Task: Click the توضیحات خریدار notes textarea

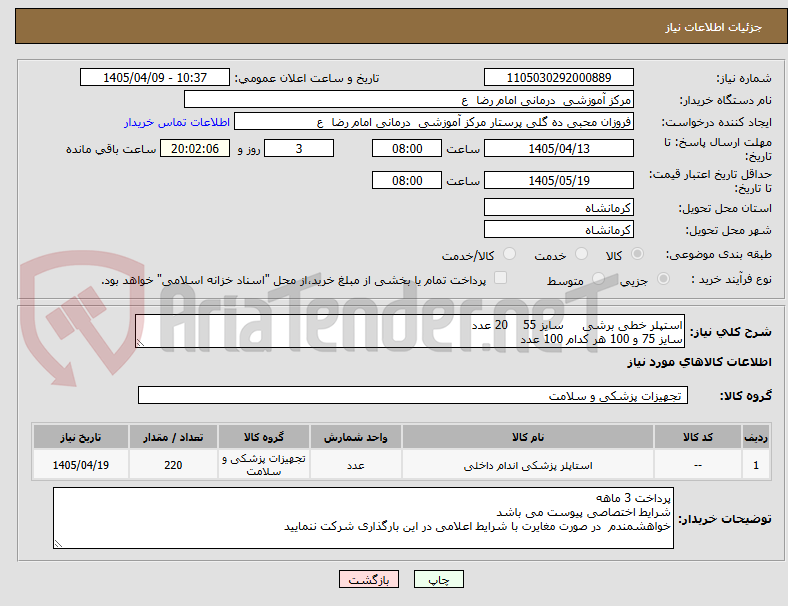Action: click(363, 518)
